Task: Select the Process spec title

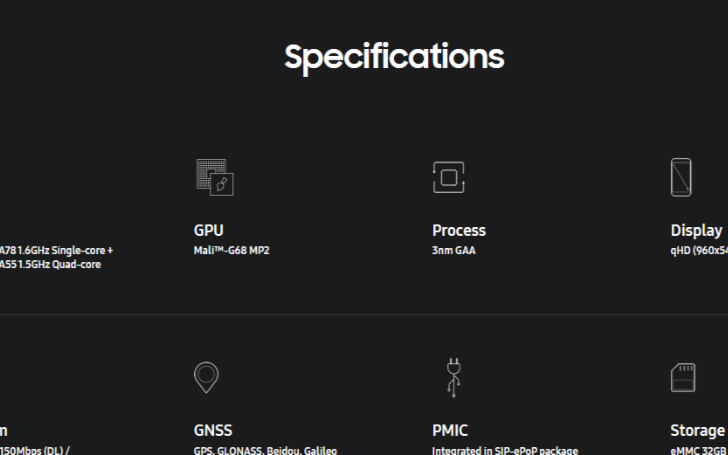Action: point(459,230)
